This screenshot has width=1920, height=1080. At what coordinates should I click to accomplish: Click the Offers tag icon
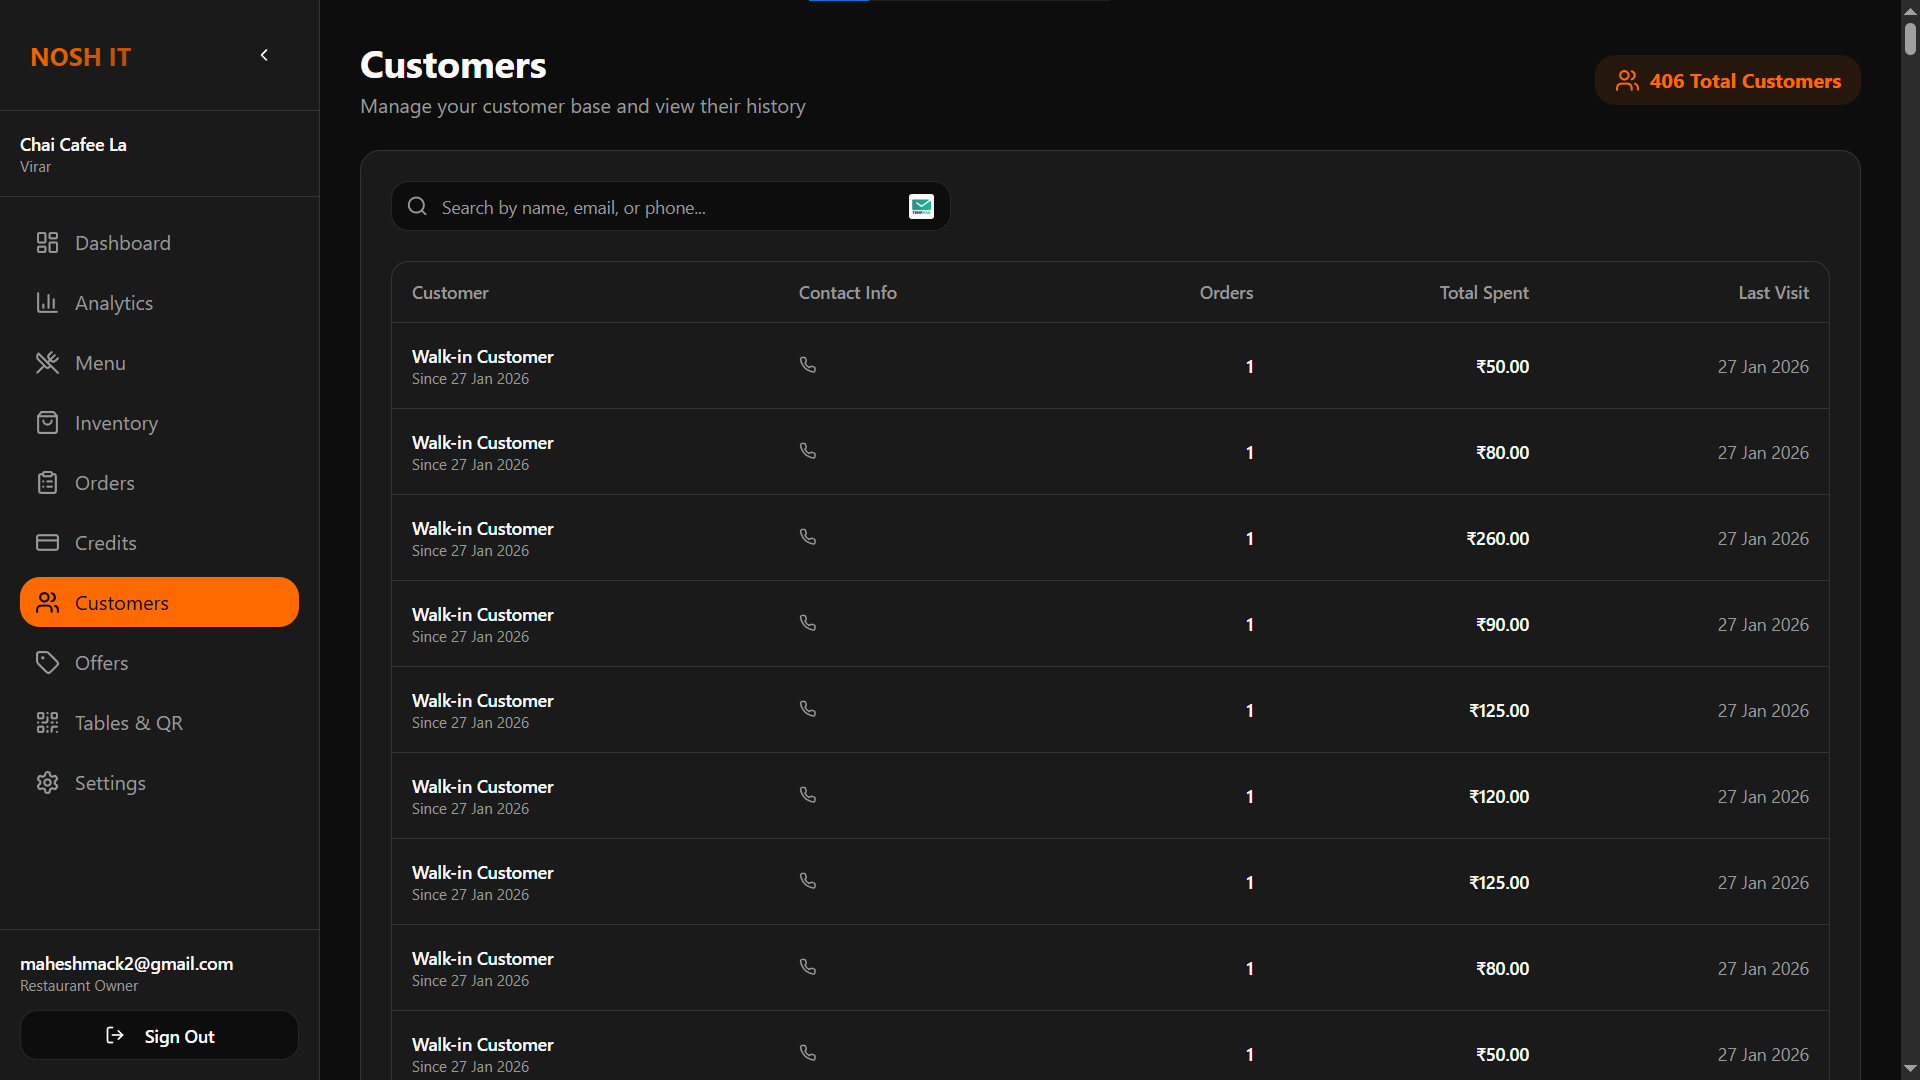(47, 662)
